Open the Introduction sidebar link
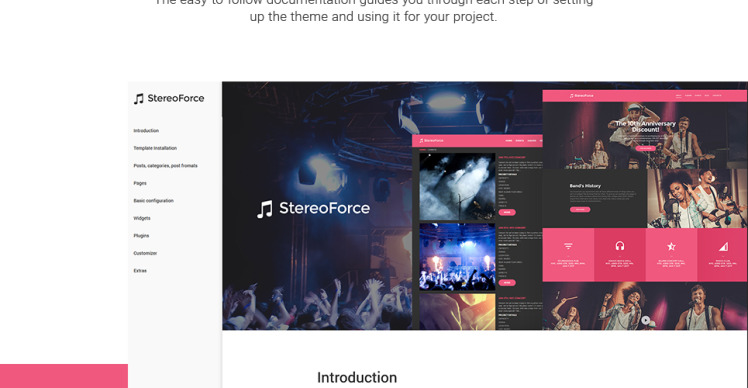Screen dimensions: 748x388 pos(146,131)
